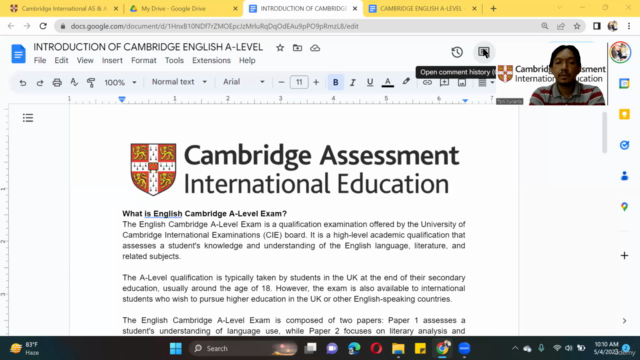Viewport: 640px width, 360px height.
Task: Open the Arial font dropdown
Action: coord(244,82)
